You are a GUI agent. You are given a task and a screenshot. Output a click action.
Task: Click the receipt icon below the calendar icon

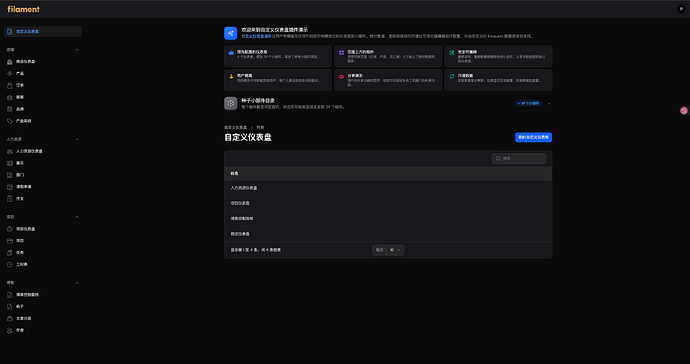[10, 199]
